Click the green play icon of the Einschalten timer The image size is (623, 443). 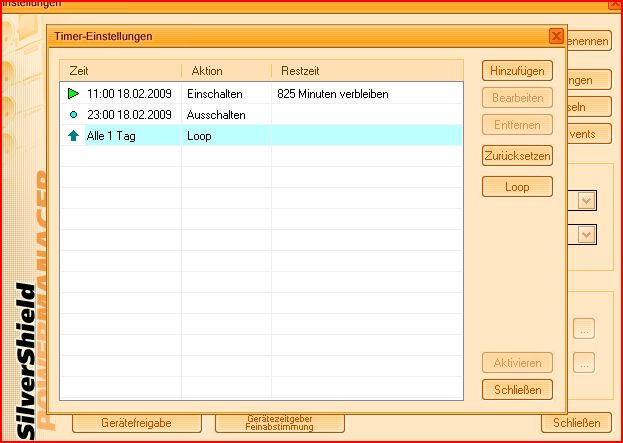click(x=73, y=94)
